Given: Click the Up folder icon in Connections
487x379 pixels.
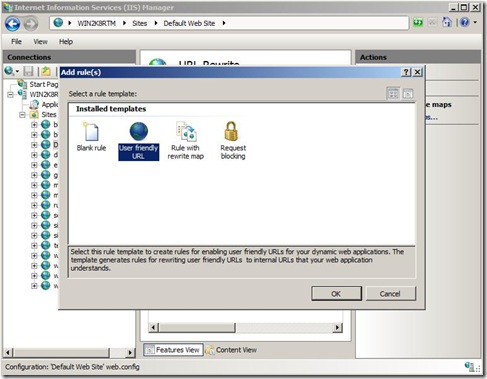Looking at the screenshot, I should click(46, 71).
